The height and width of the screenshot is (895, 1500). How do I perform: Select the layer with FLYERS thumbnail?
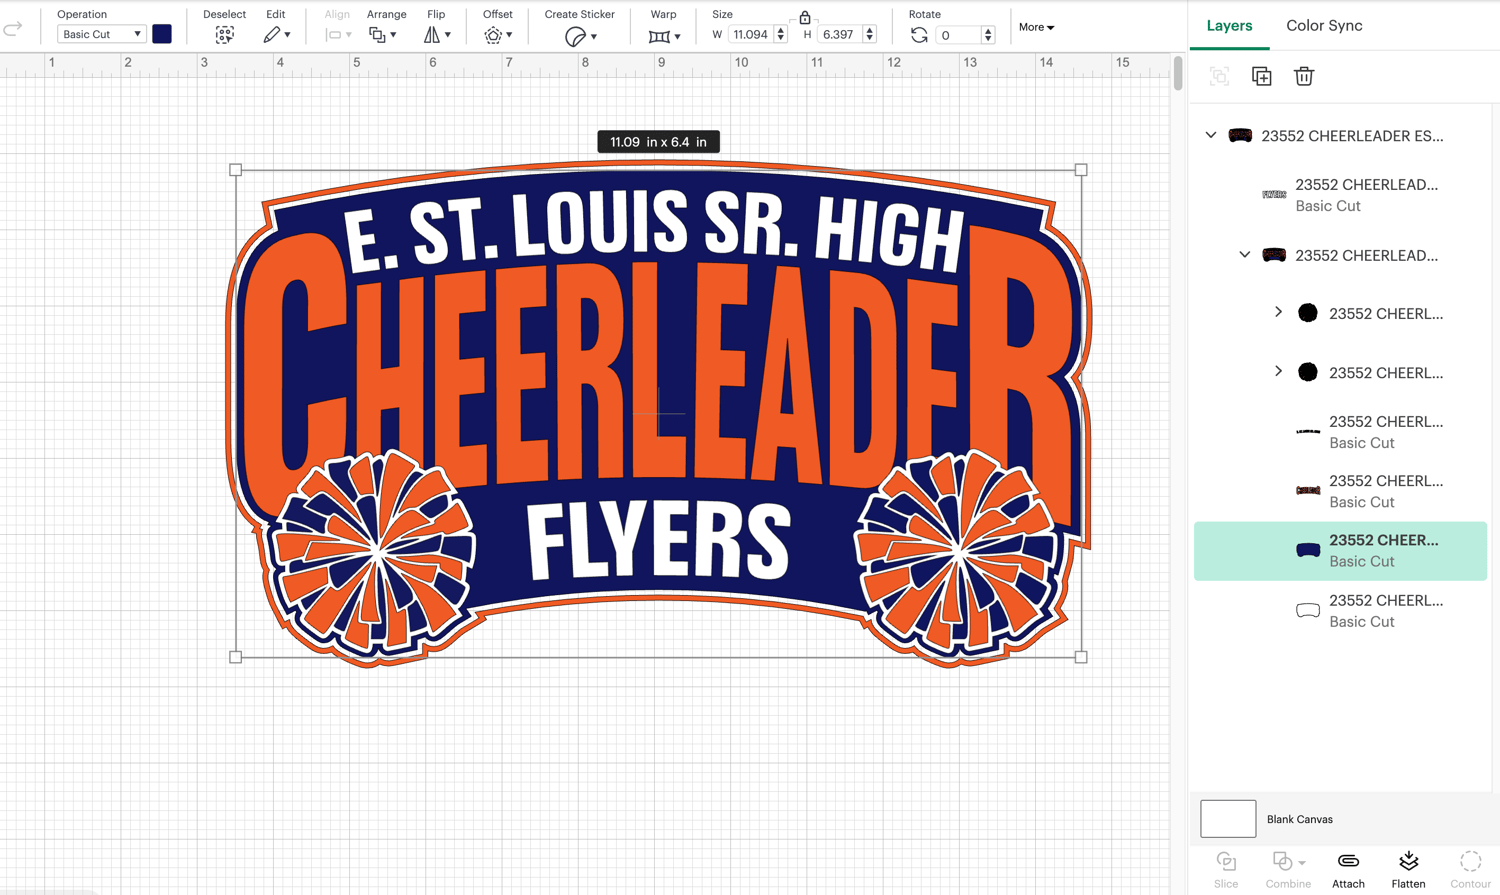click(1340, 195)
